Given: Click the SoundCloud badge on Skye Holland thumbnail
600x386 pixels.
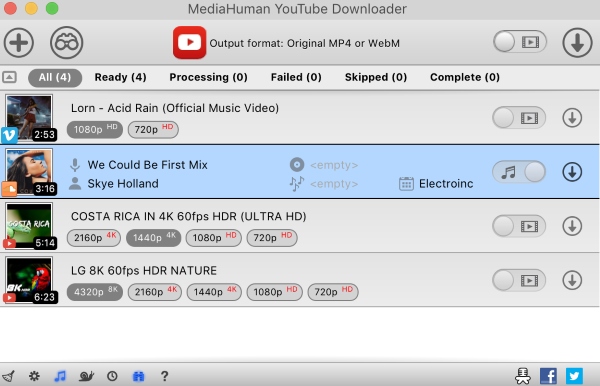Looking at the screenshot, I should pyautogui.click(x=9, y=189).
